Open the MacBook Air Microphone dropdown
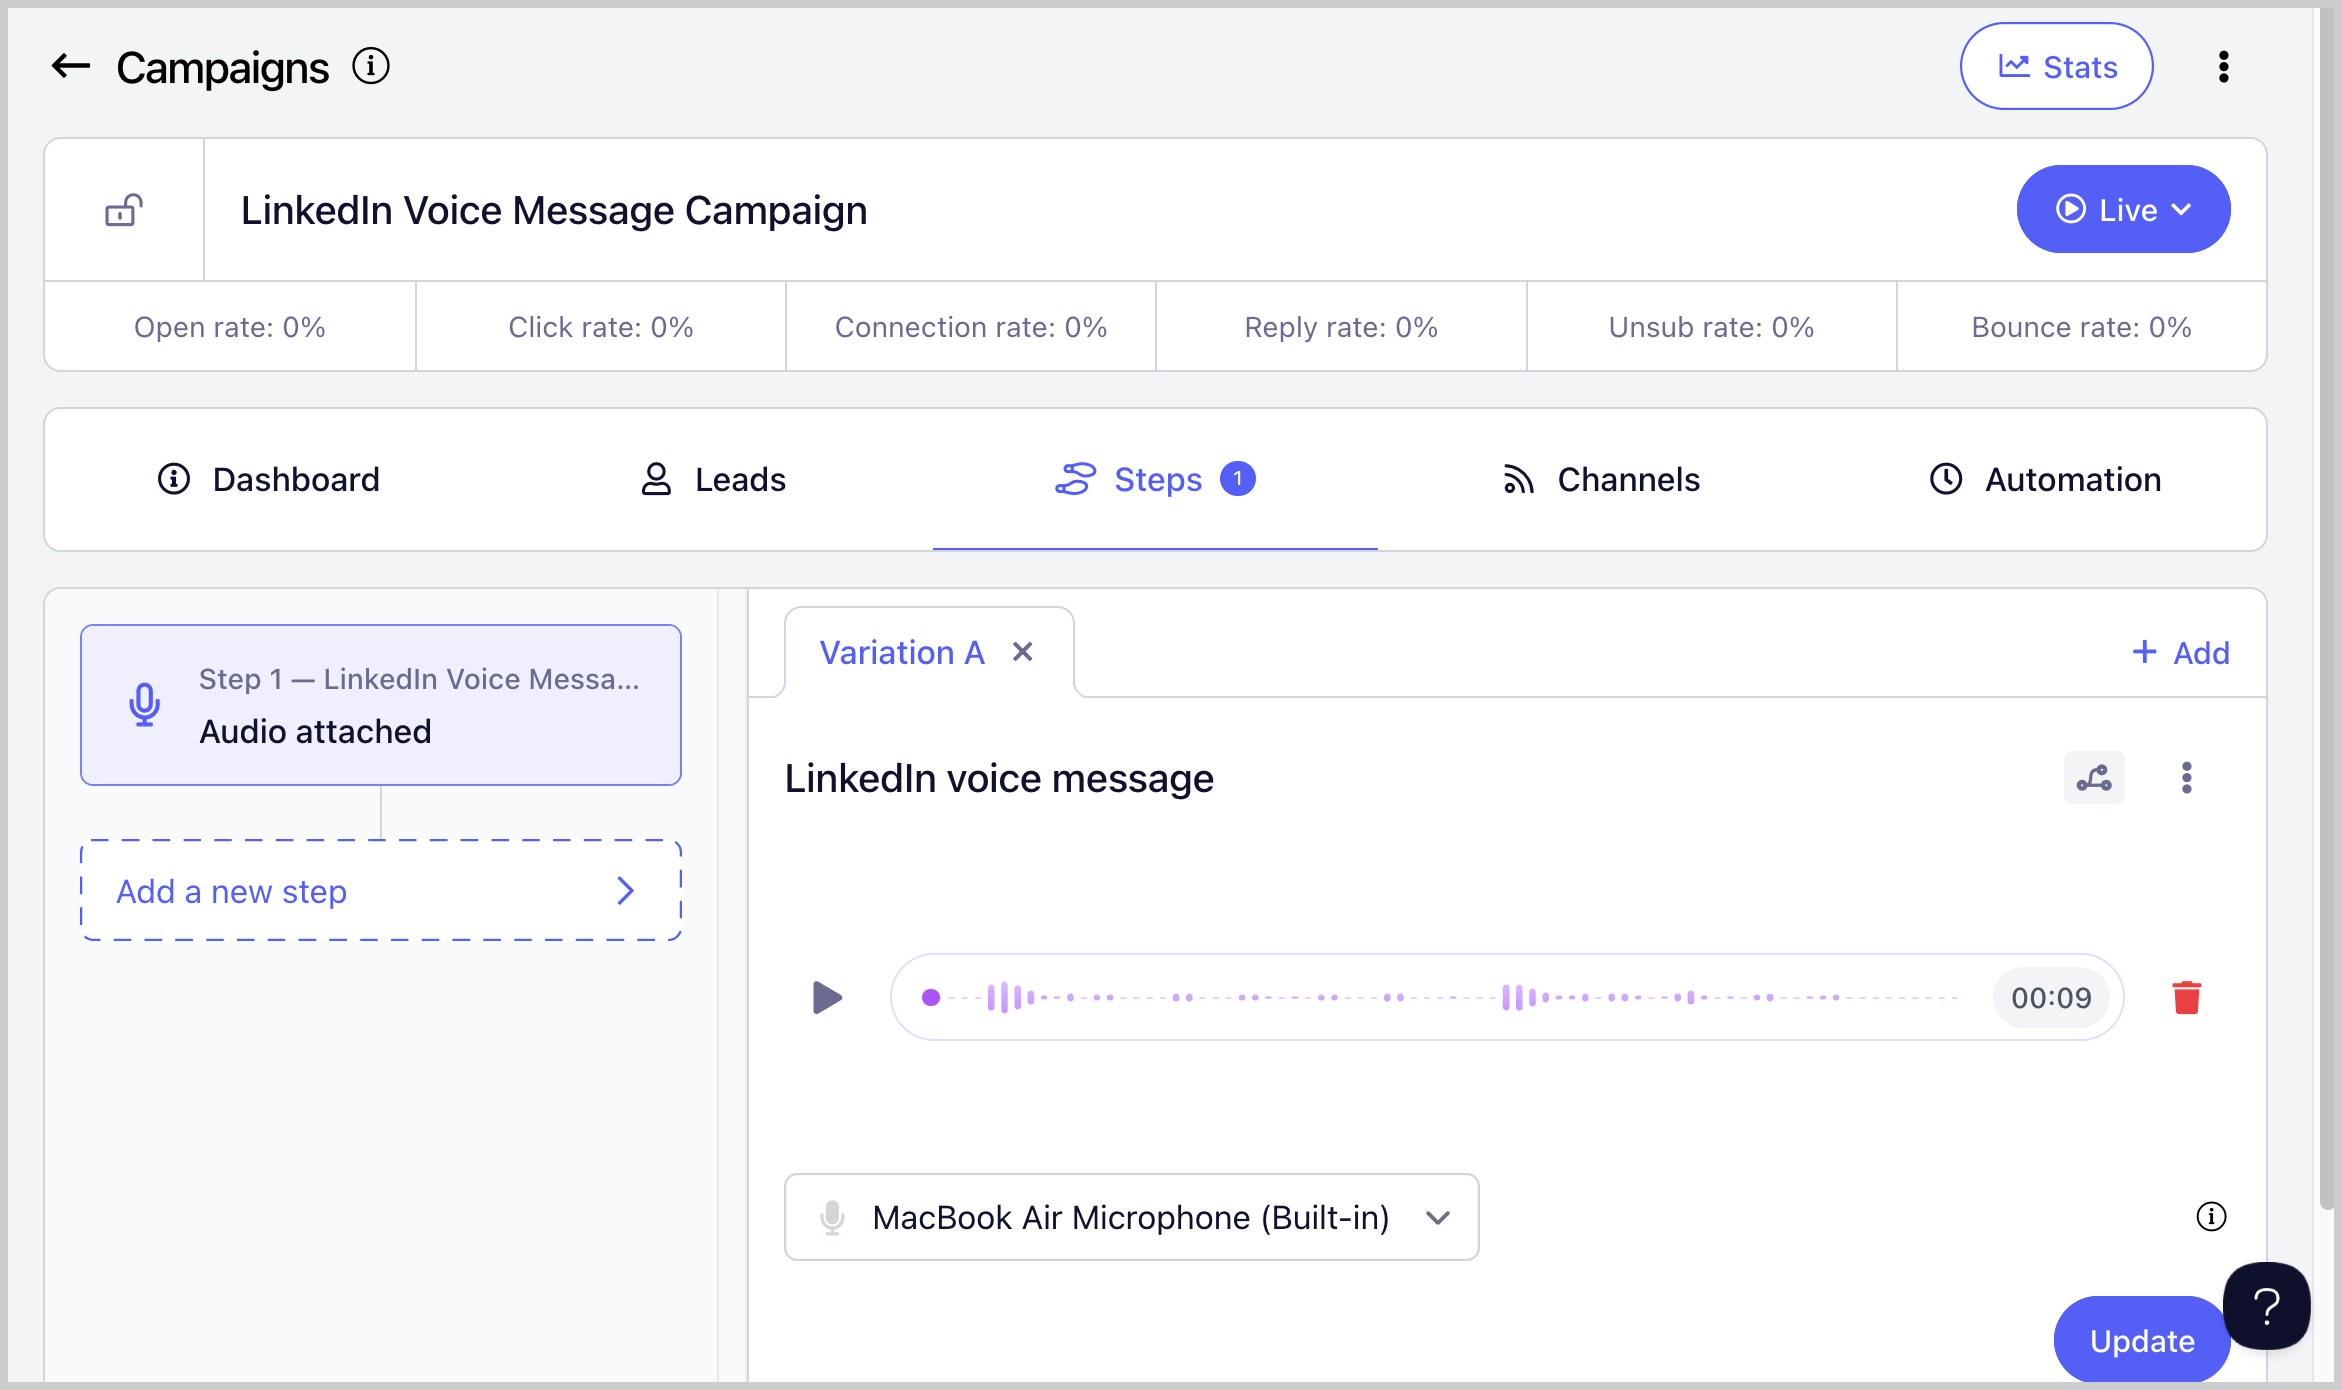Viewport: 2342px width, 1390px height. click(1131, 1217)
